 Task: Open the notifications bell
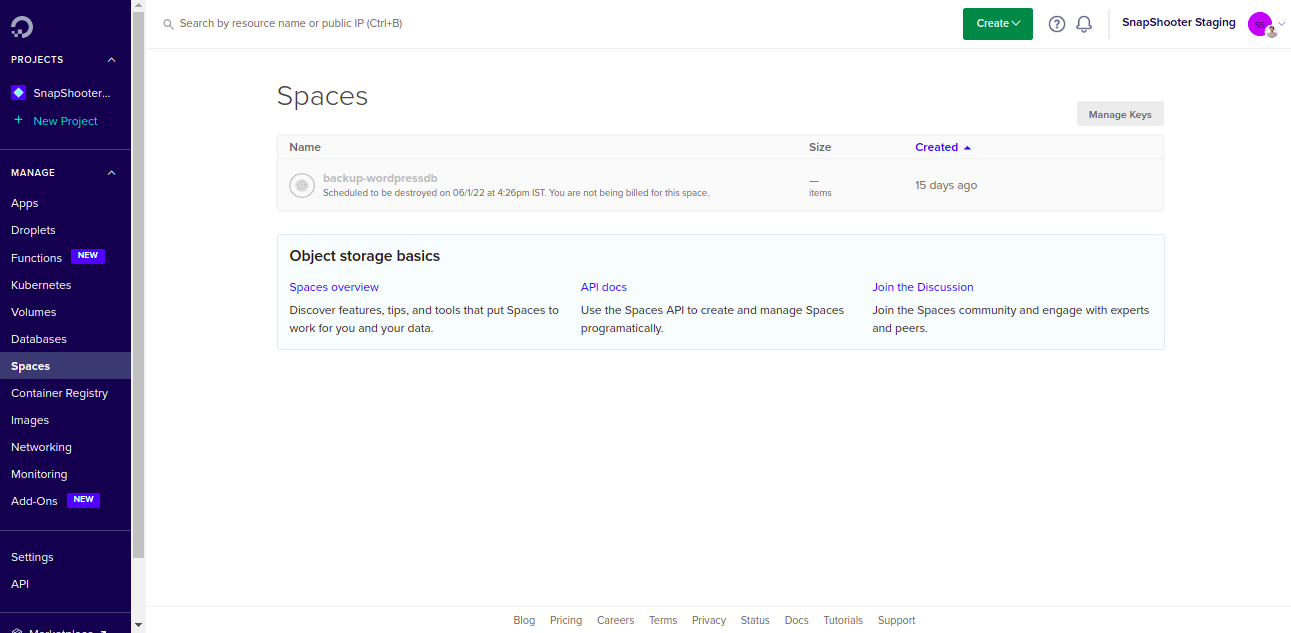click(x=1084, y=24)
